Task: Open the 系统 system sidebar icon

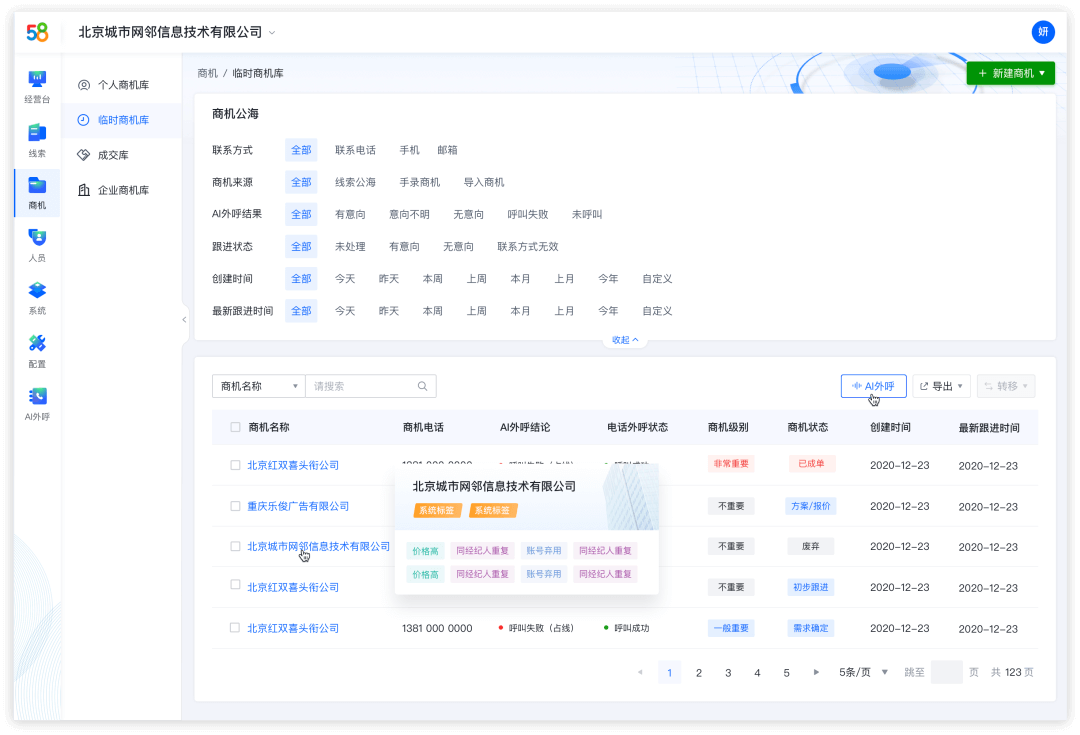Action: point(37,298)
